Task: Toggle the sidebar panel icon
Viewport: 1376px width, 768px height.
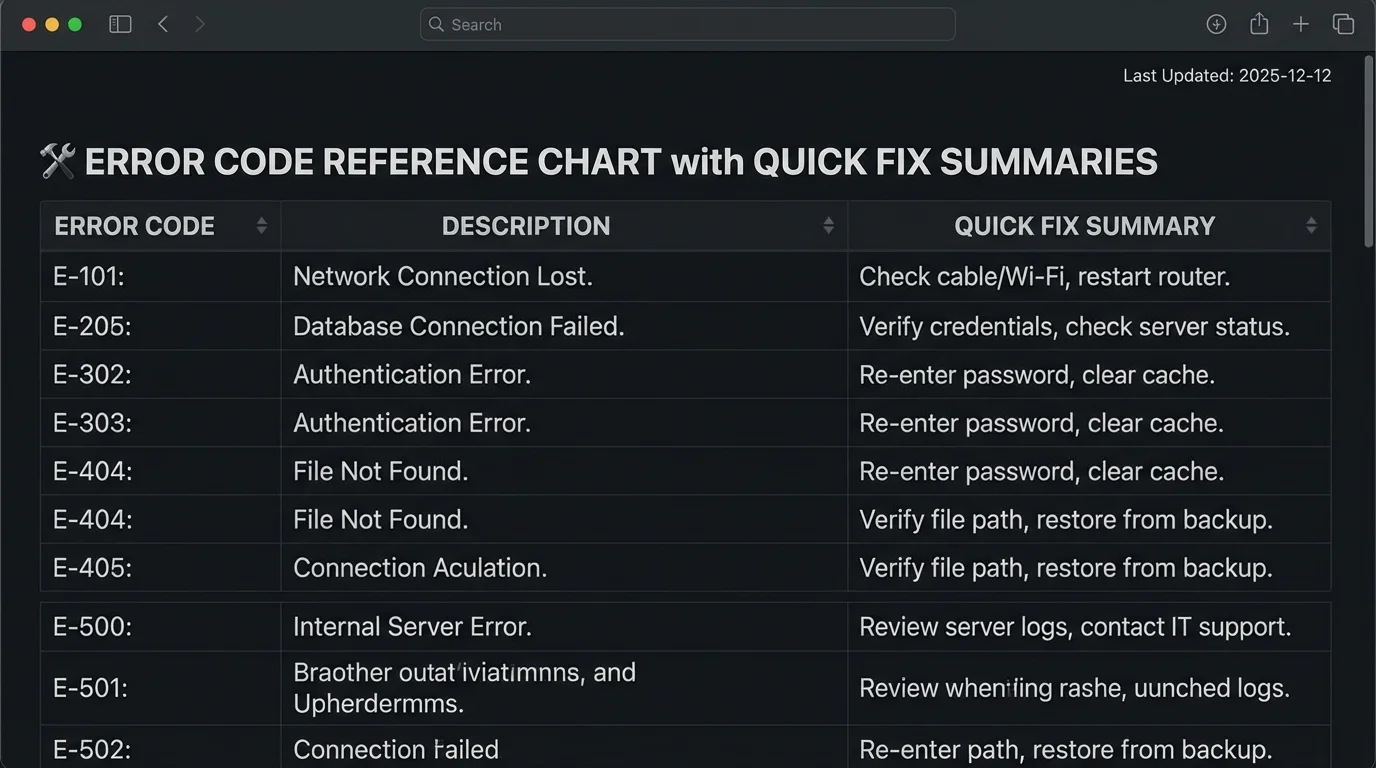Action: click(x=120, y=24)
